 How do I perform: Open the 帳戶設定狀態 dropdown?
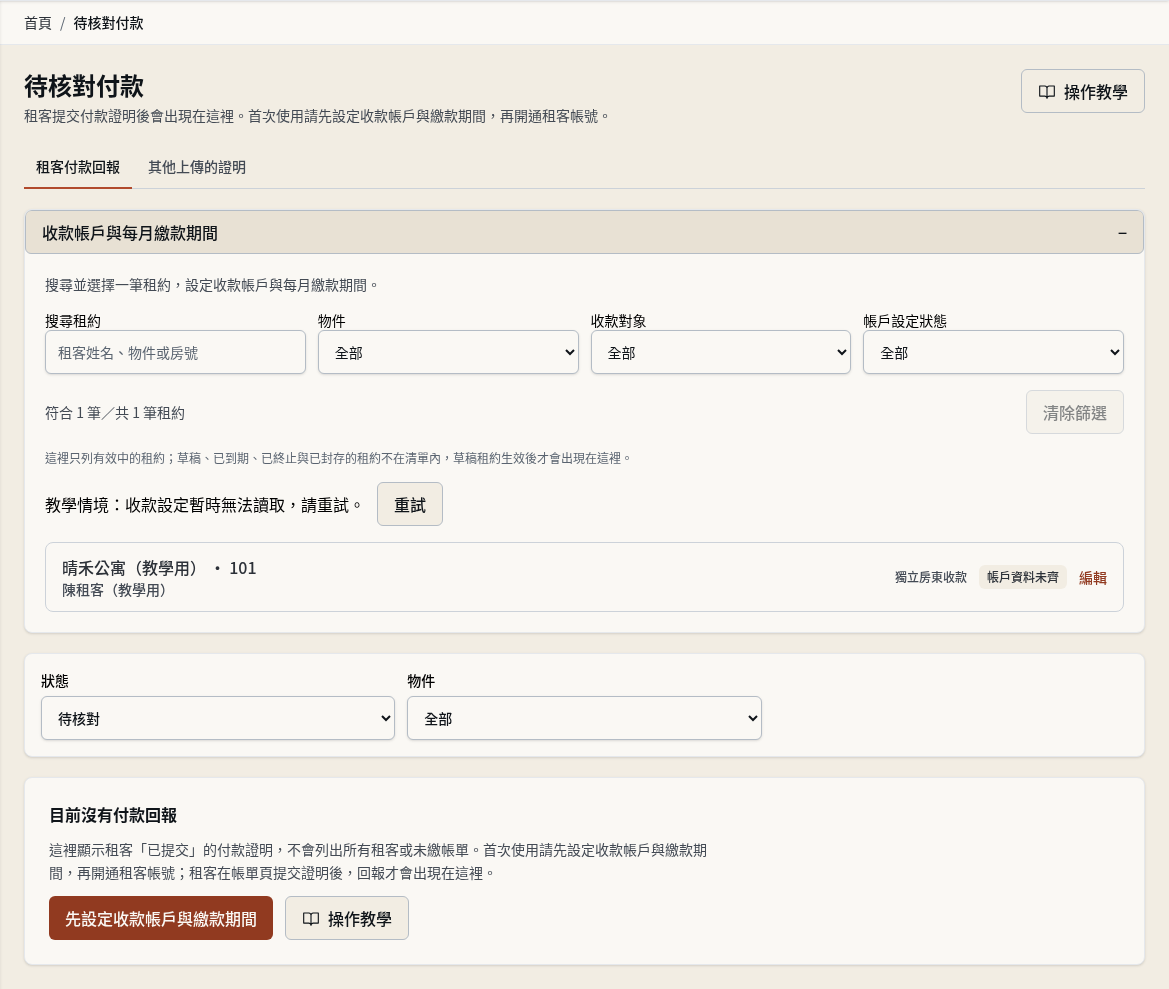993,353
